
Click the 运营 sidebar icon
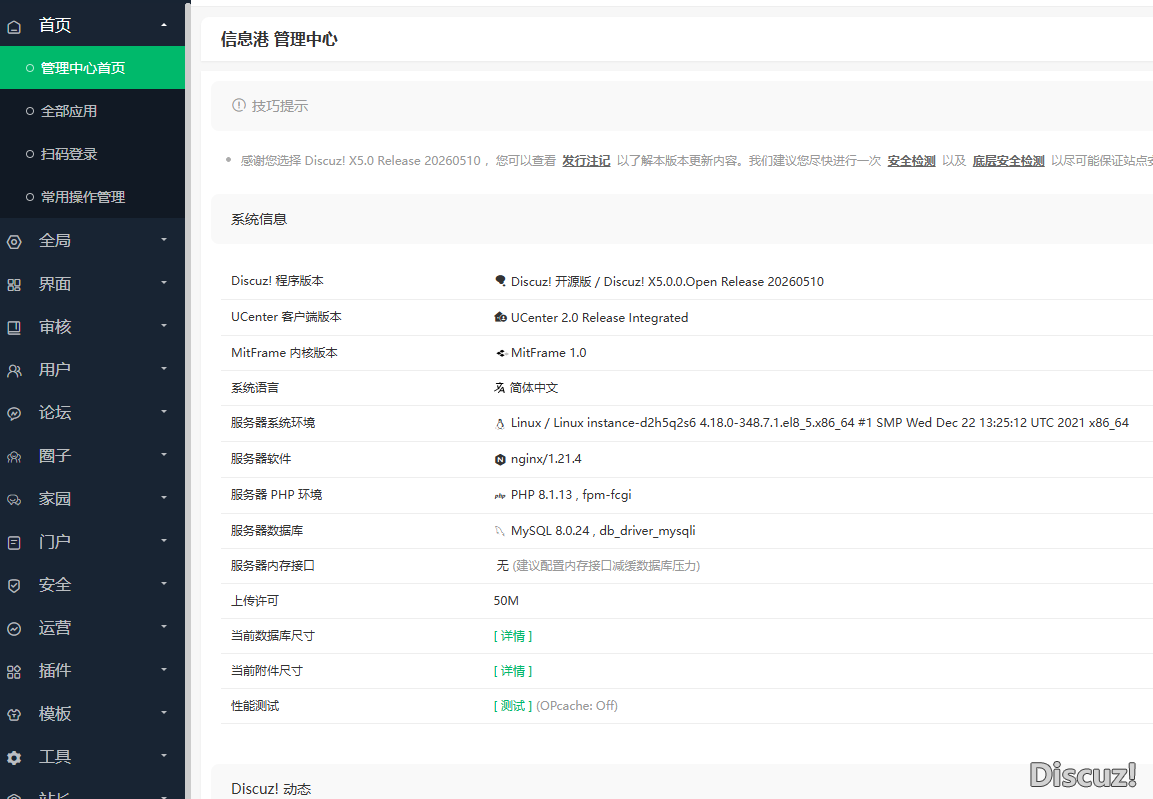(14, 629)
